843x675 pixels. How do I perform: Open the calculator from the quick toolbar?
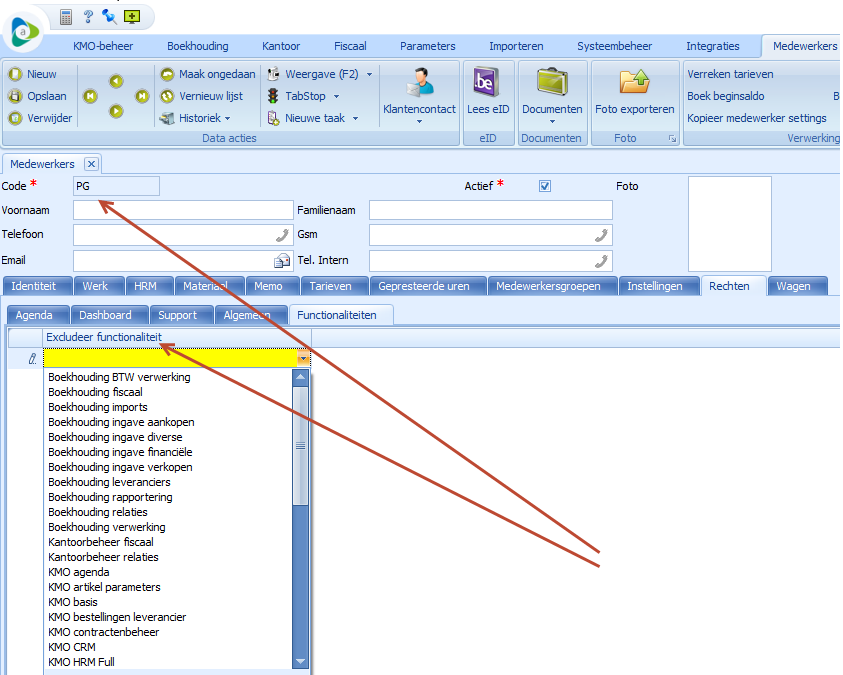click(66, 17)
